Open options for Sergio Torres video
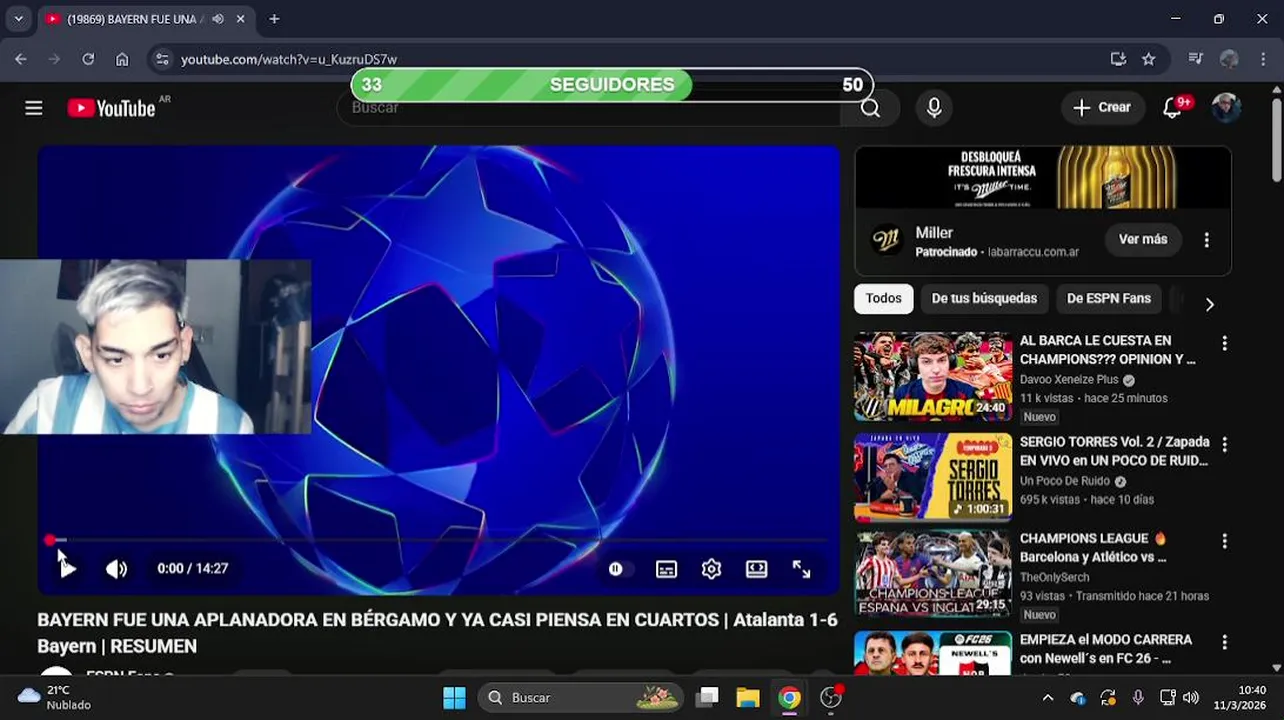 coord(1224,444)
